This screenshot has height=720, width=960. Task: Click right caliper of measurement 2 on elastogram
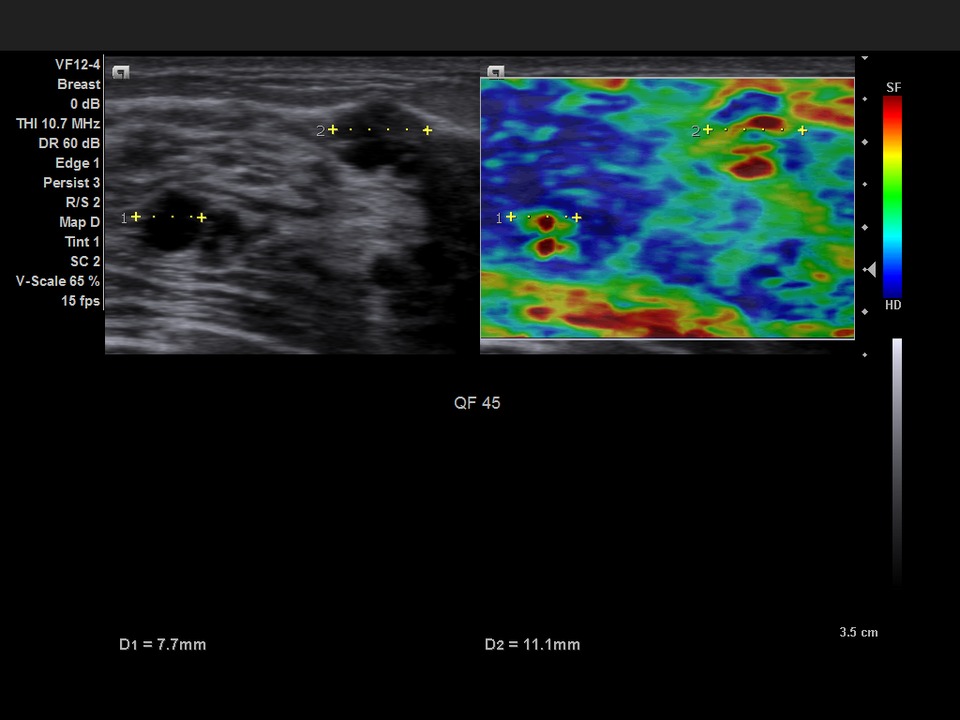click(x=802, y=130)
